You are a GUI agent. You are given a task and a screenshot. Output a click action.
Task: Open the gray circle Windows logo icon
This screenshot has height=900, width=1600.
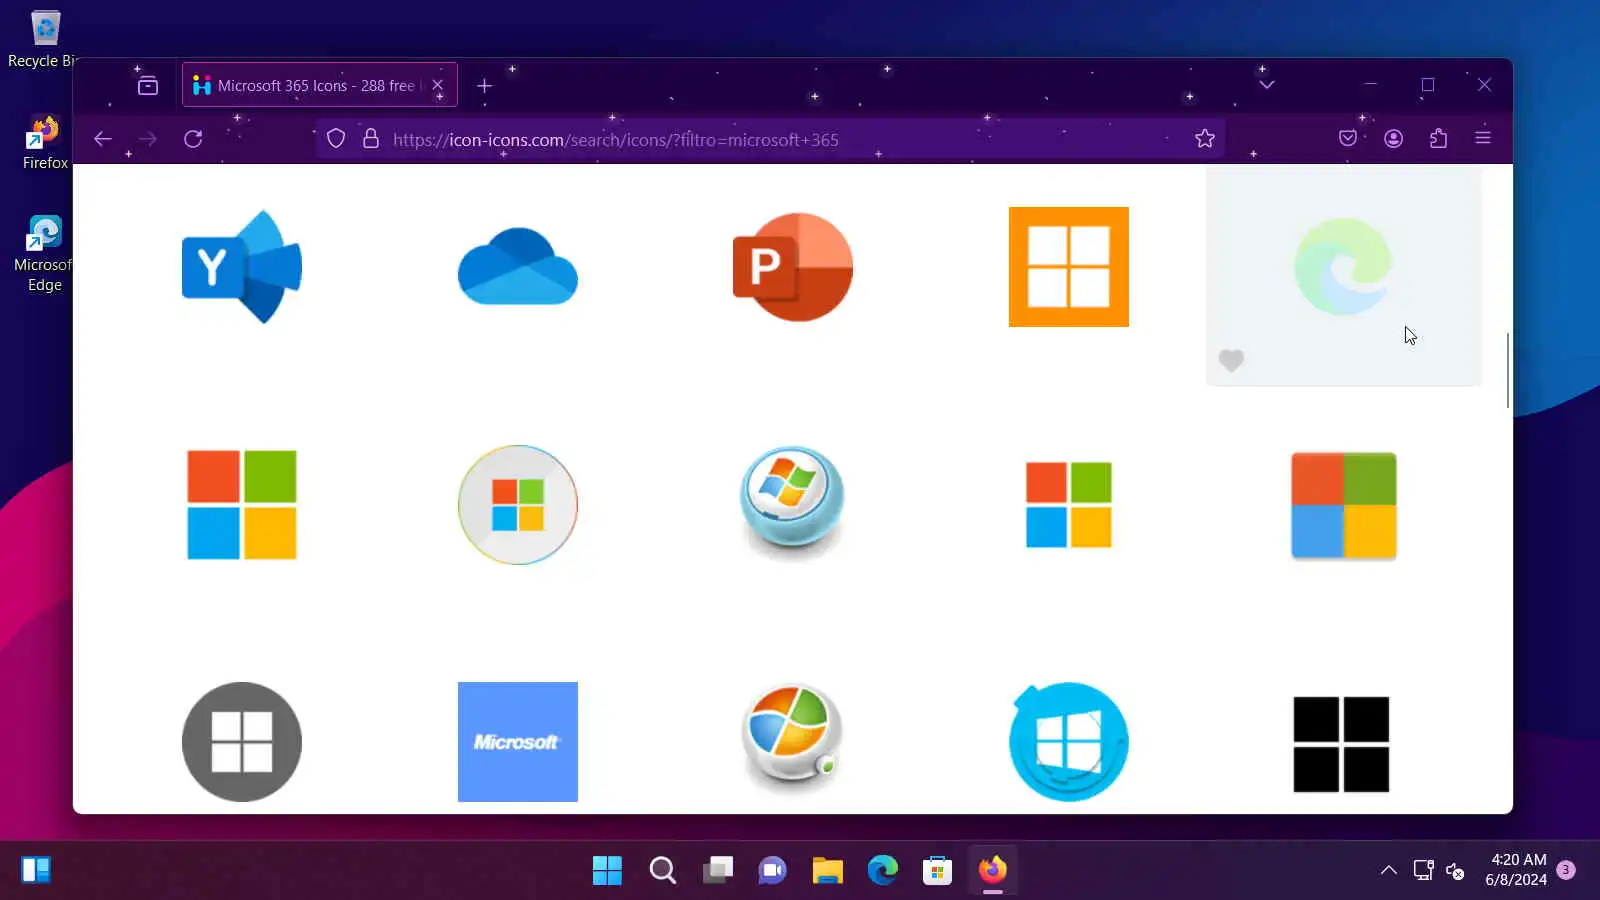pos(242,742)
